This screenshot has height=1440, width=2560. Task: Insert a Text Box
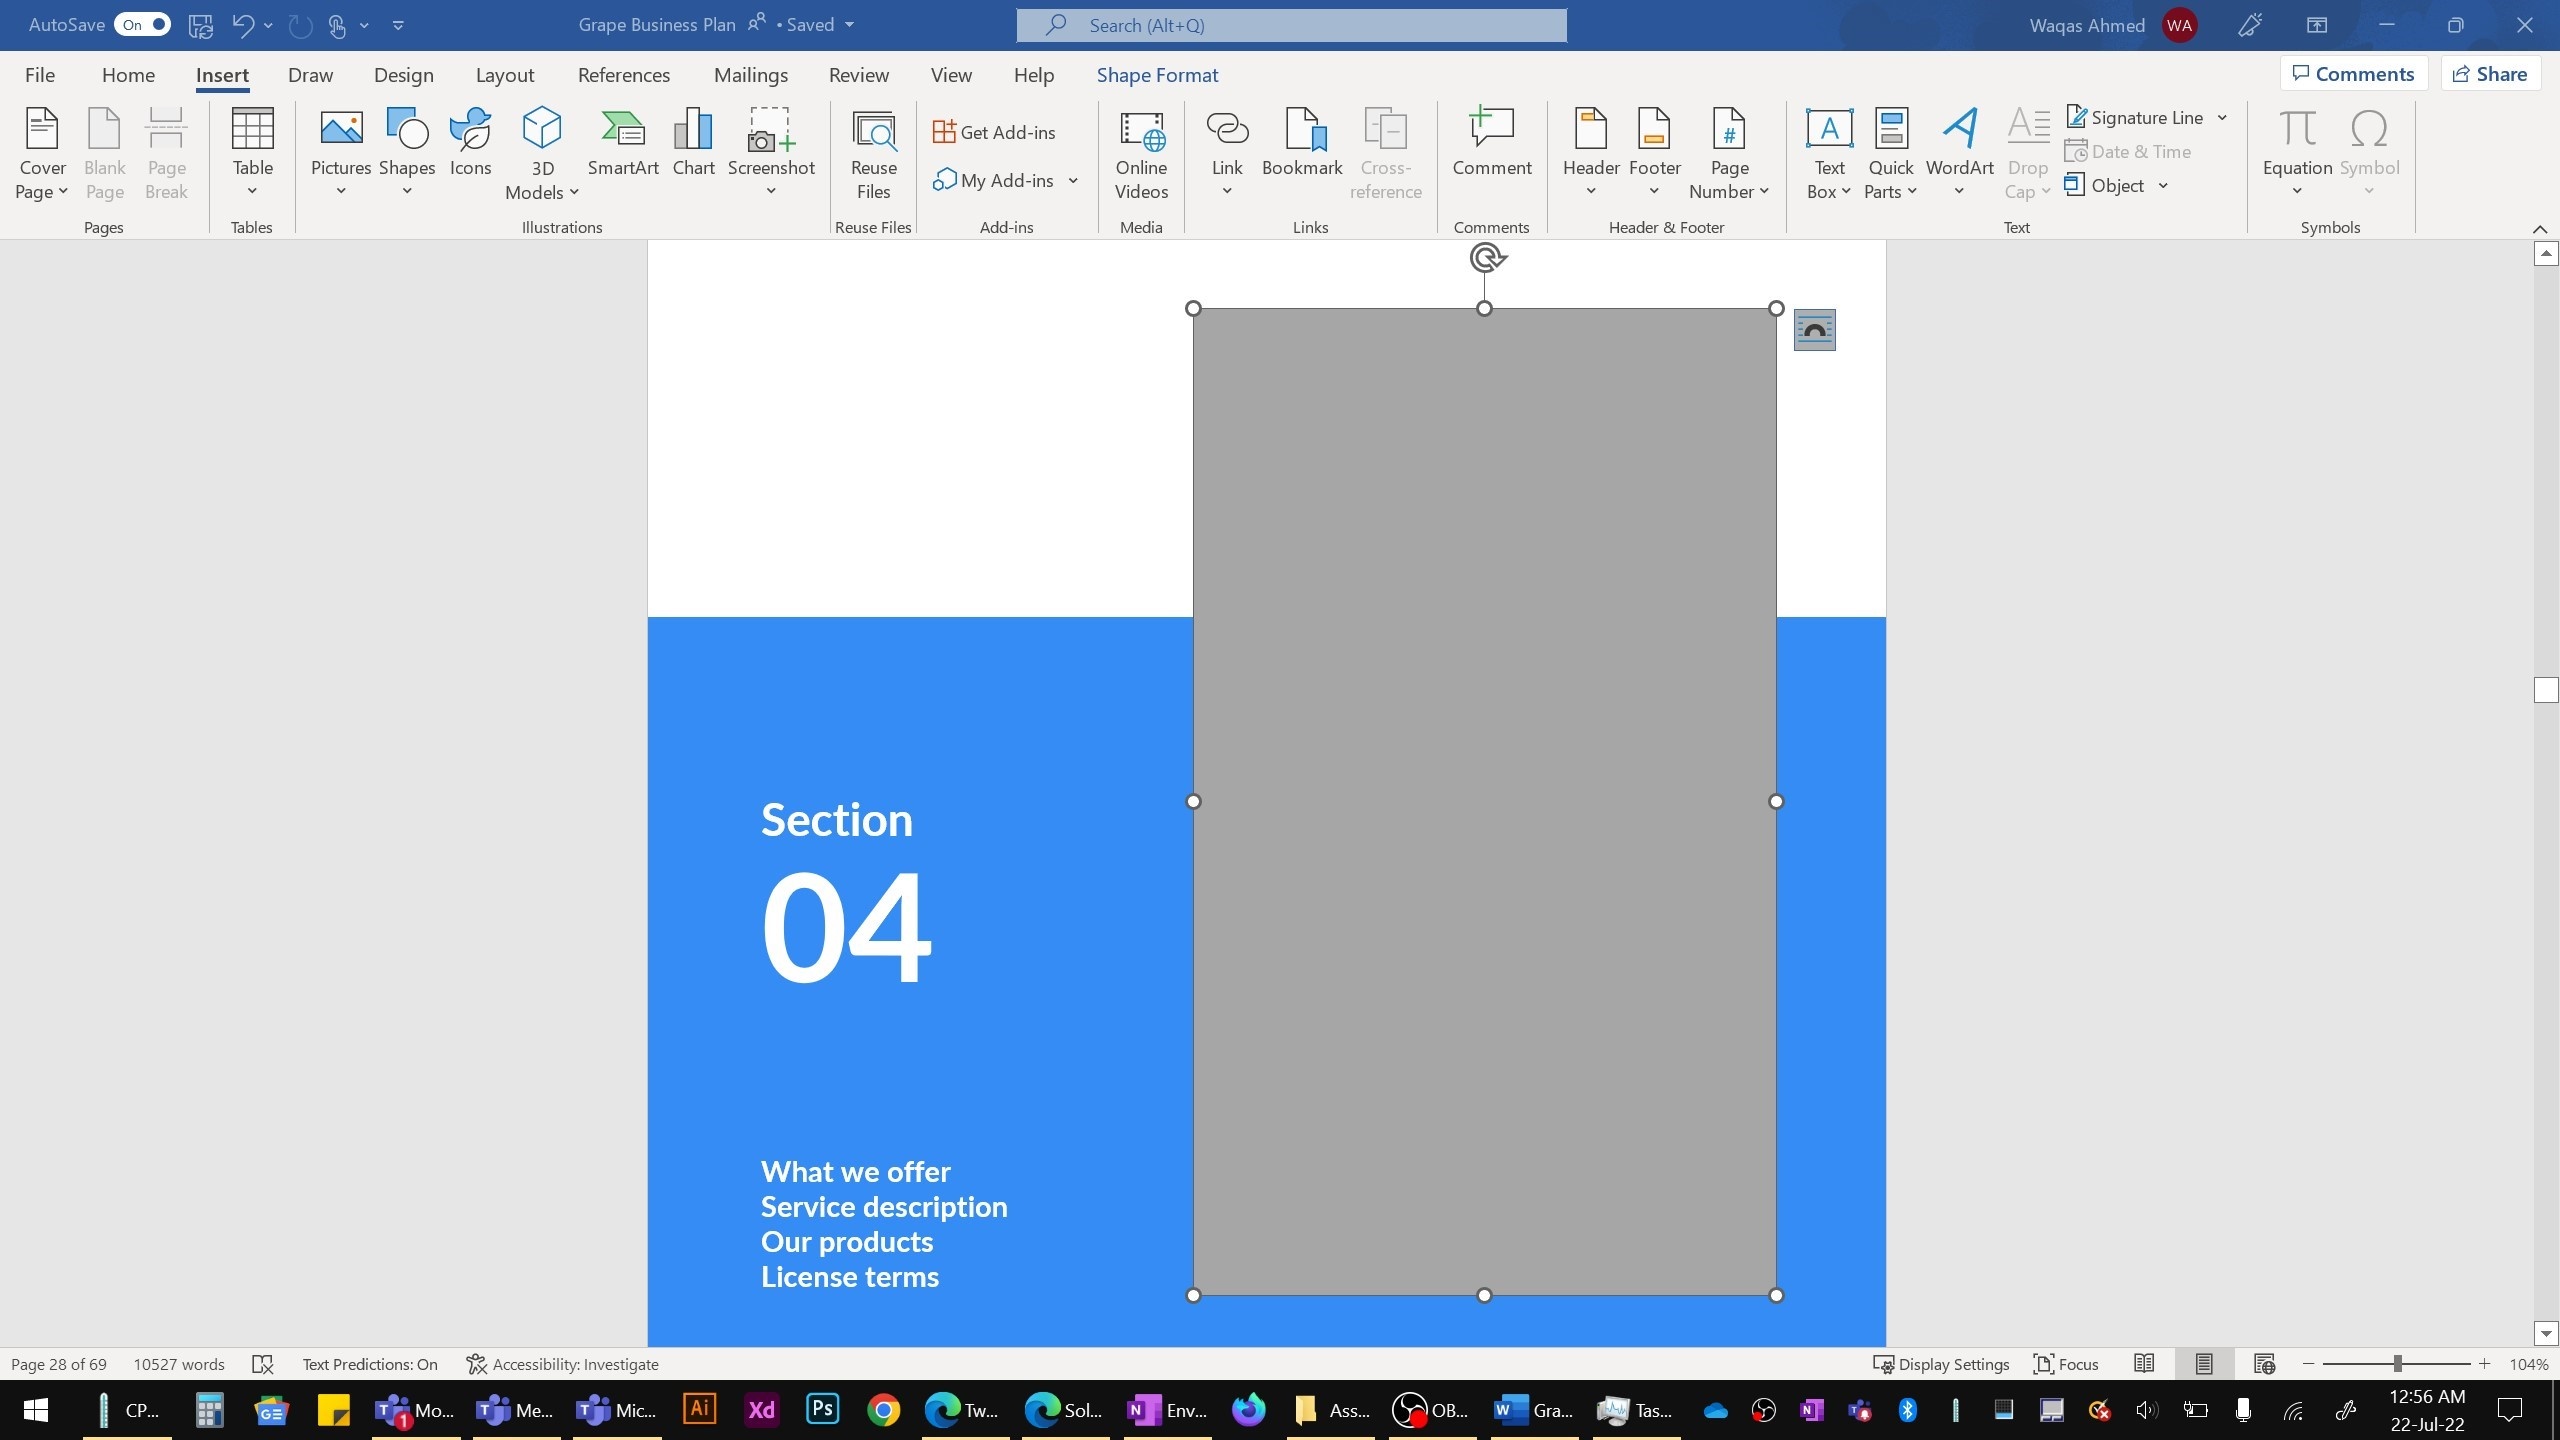point(1829,154)
